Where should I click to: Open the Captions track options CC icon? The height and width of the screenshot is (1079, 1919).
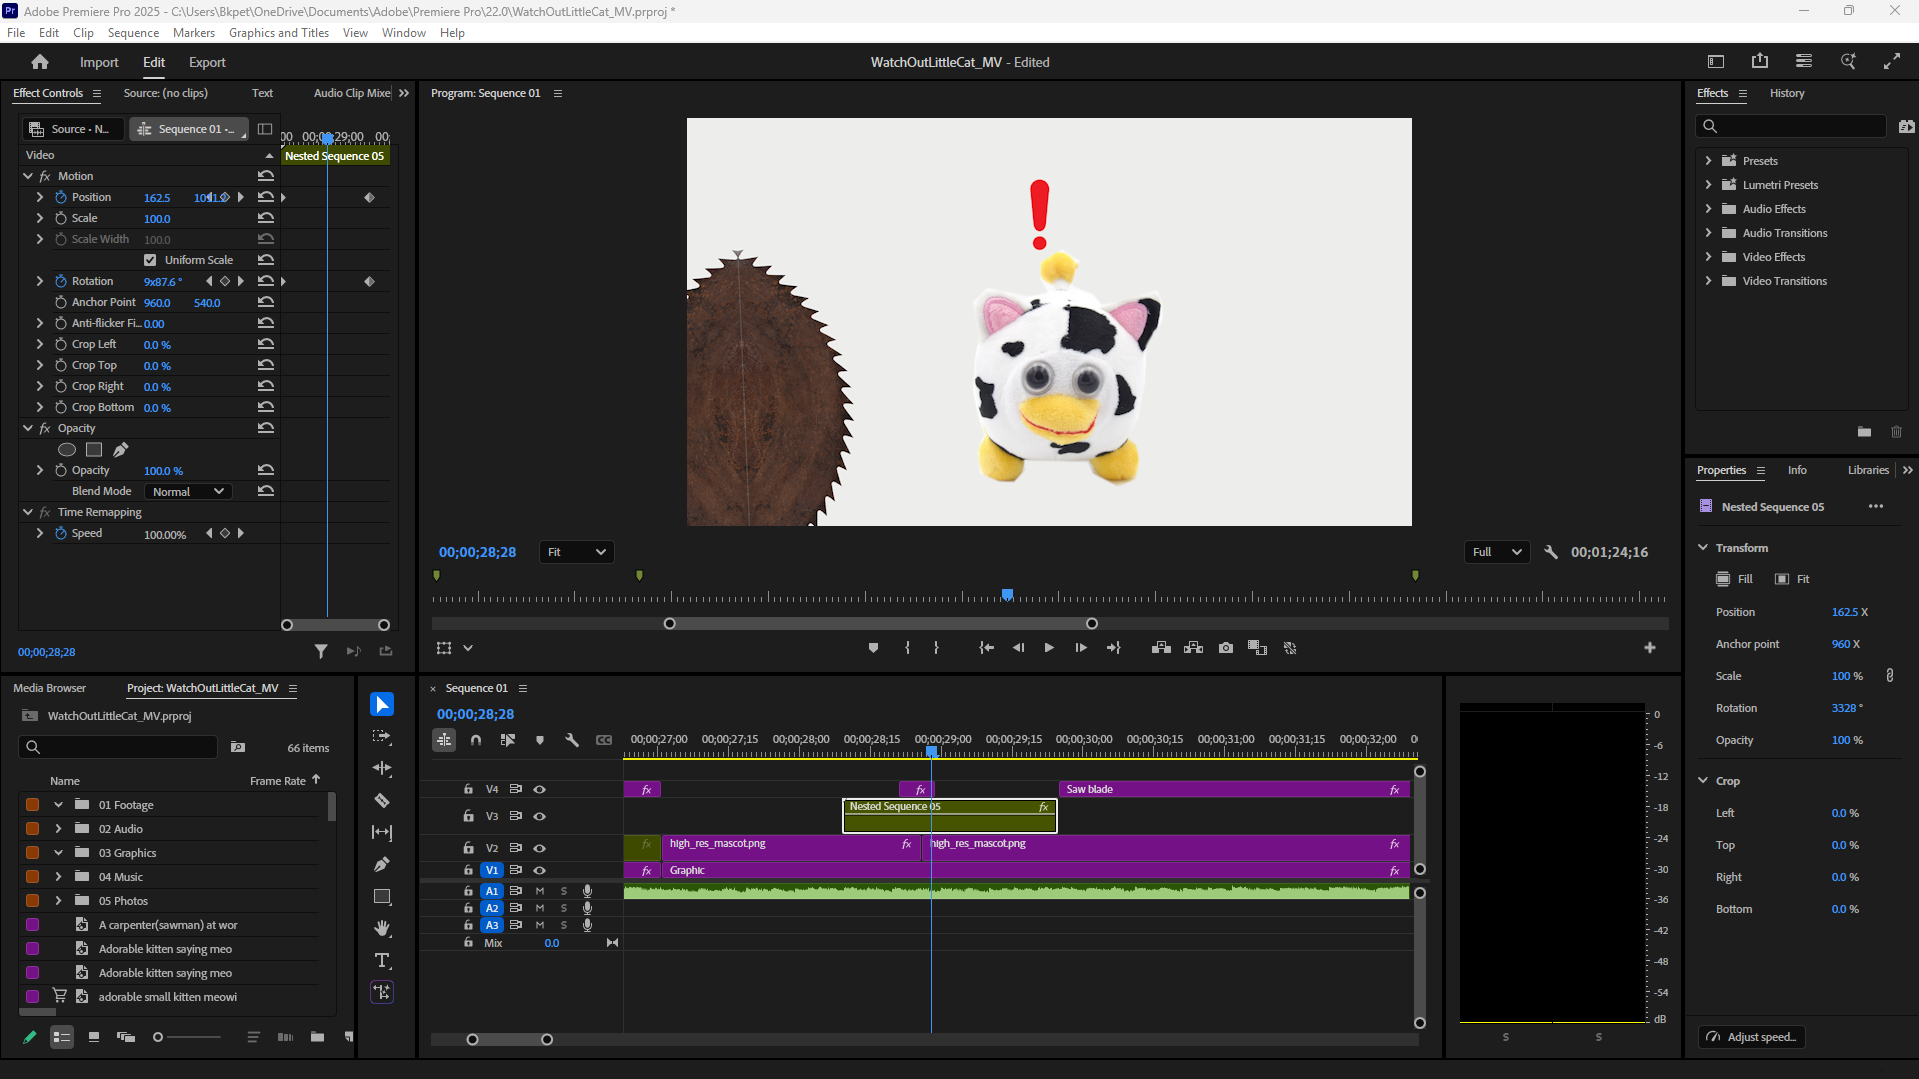604,740
